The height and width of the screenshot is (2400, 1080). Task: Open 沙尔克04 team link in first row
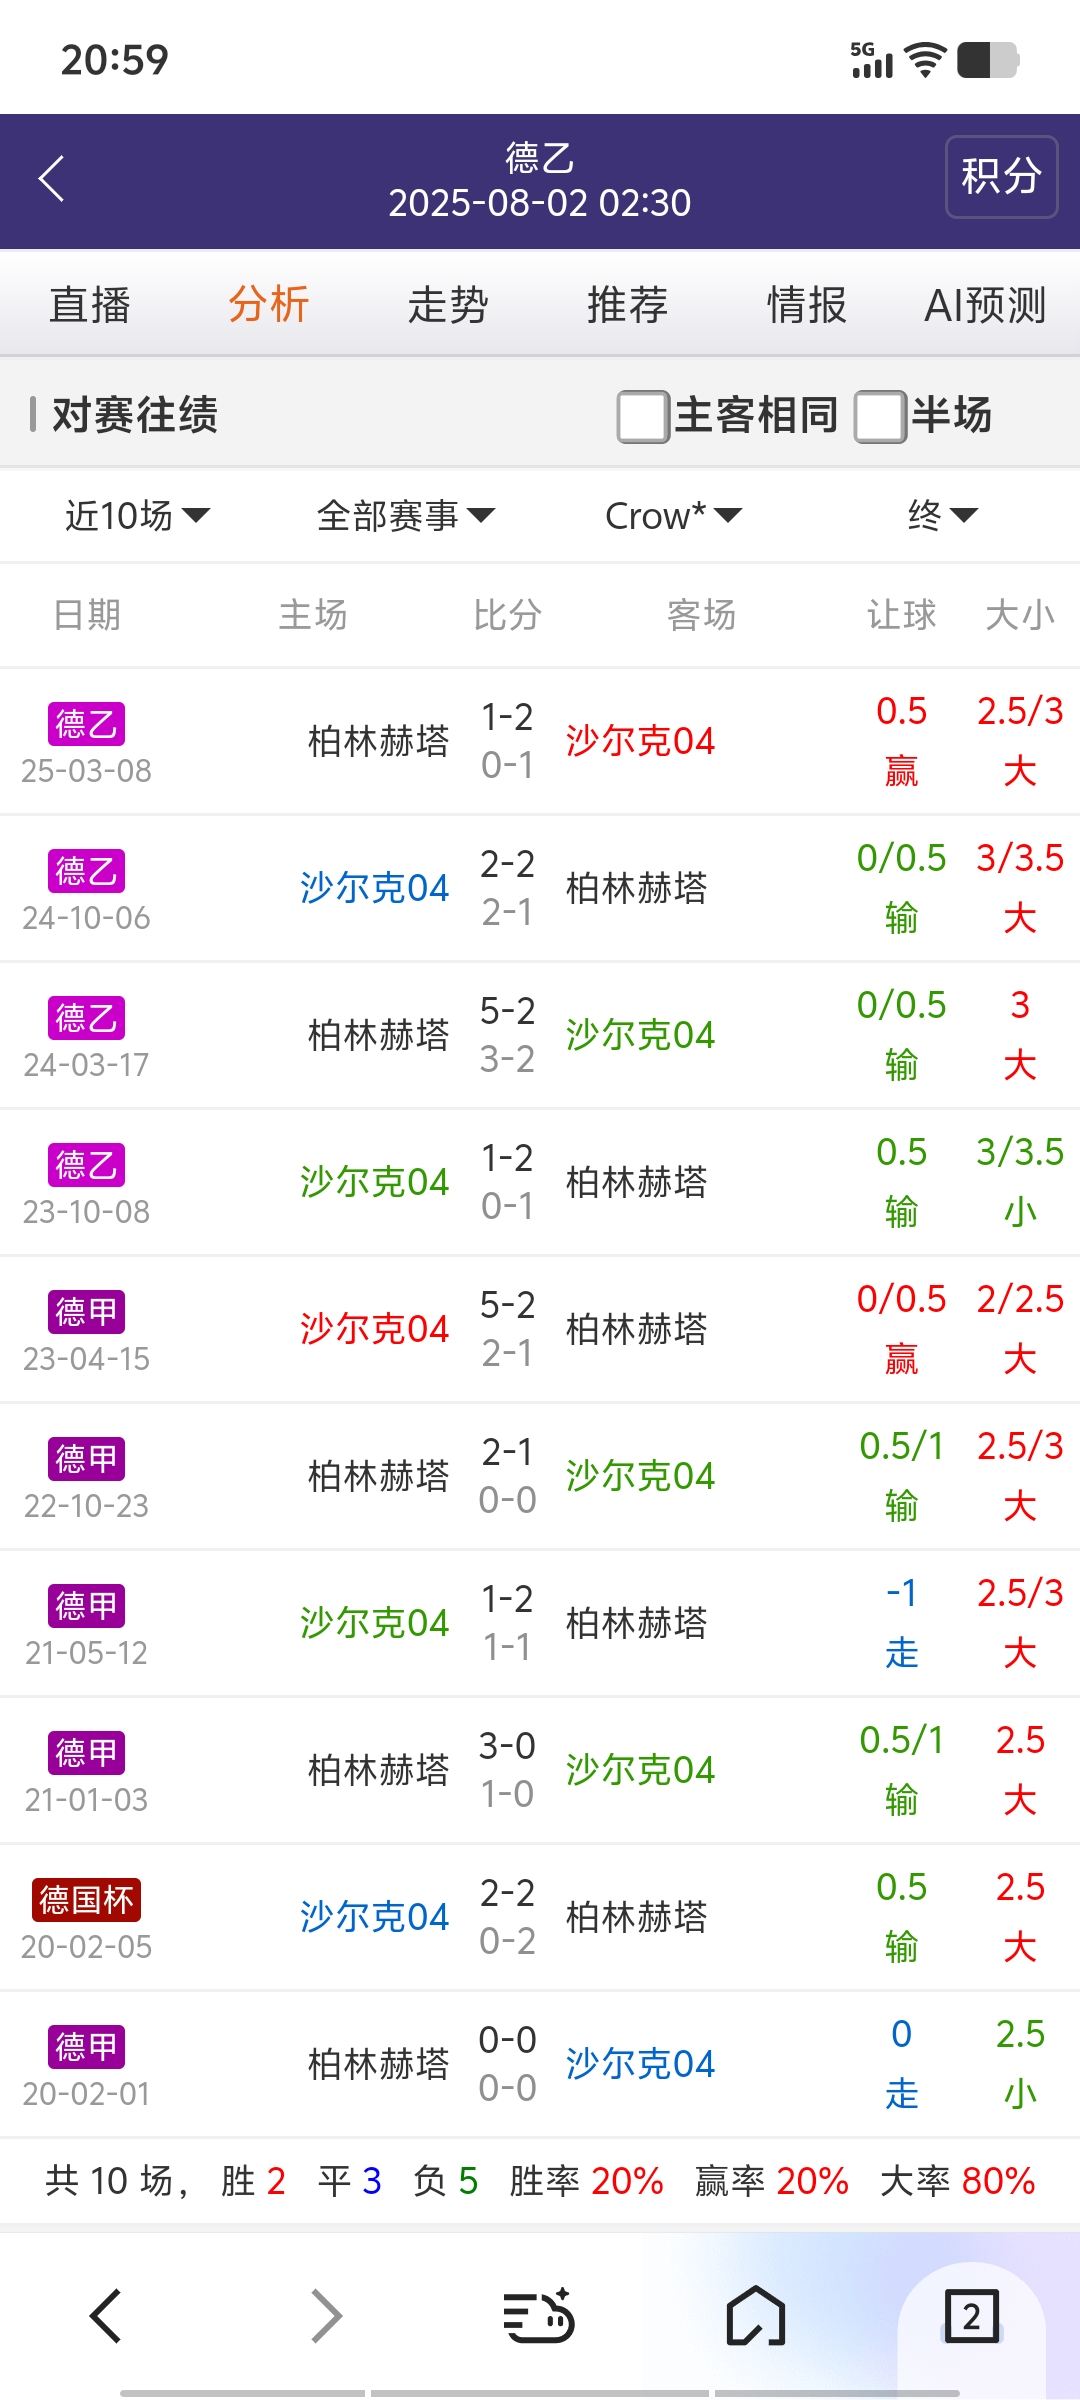[x=640, y=741]
